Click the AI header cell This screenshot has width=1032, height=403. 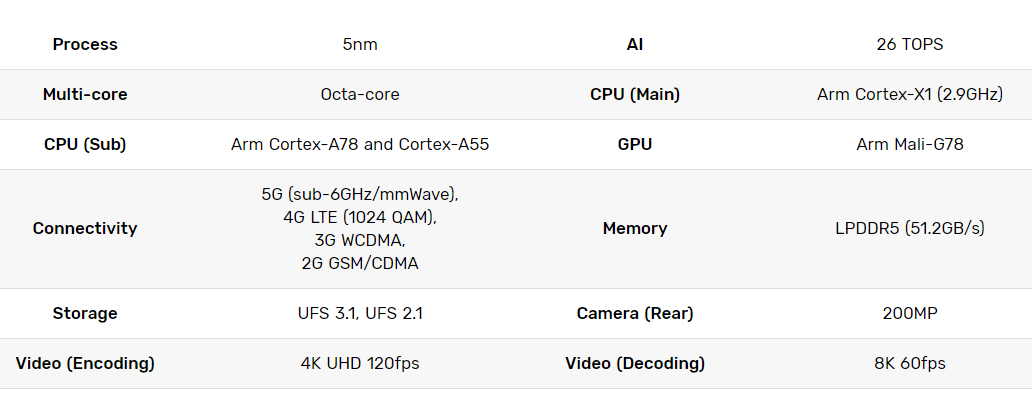tap(634, 44)
